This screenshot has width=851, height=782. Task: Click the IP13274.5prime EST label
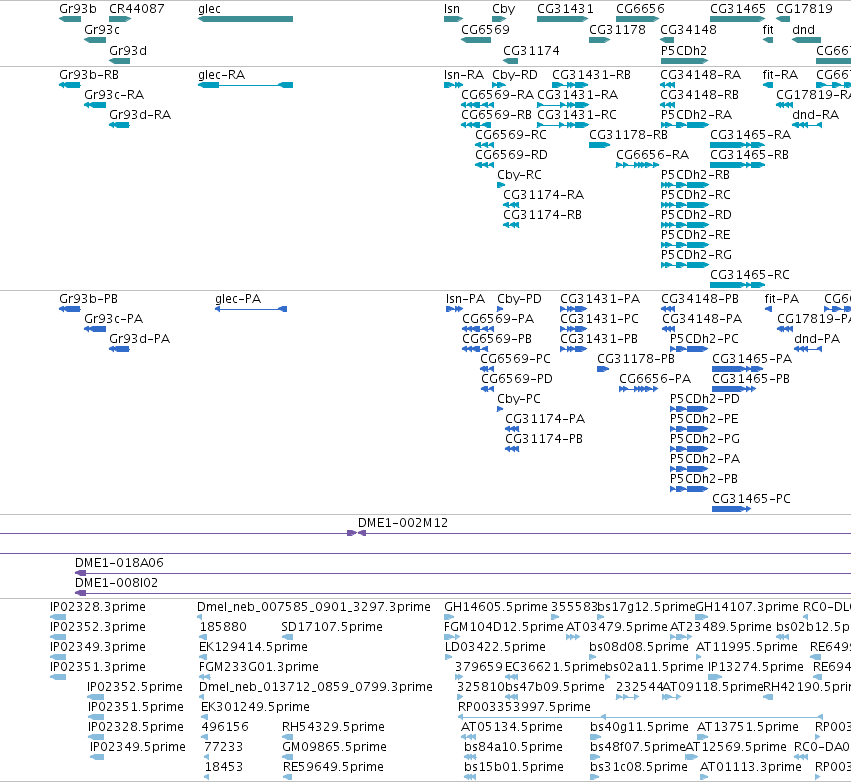tap(755, 666)
